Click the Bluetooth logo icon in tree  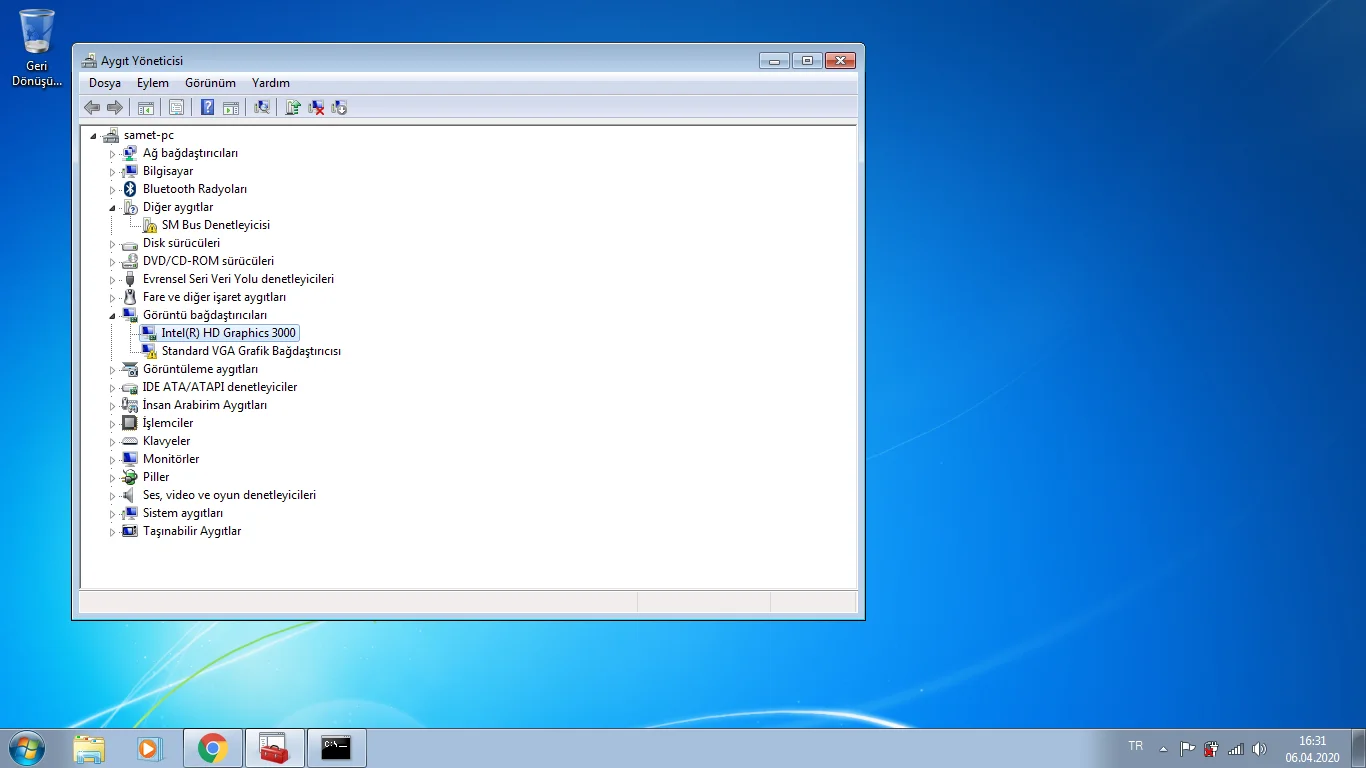pyautogui.click(x=129, y=189)
